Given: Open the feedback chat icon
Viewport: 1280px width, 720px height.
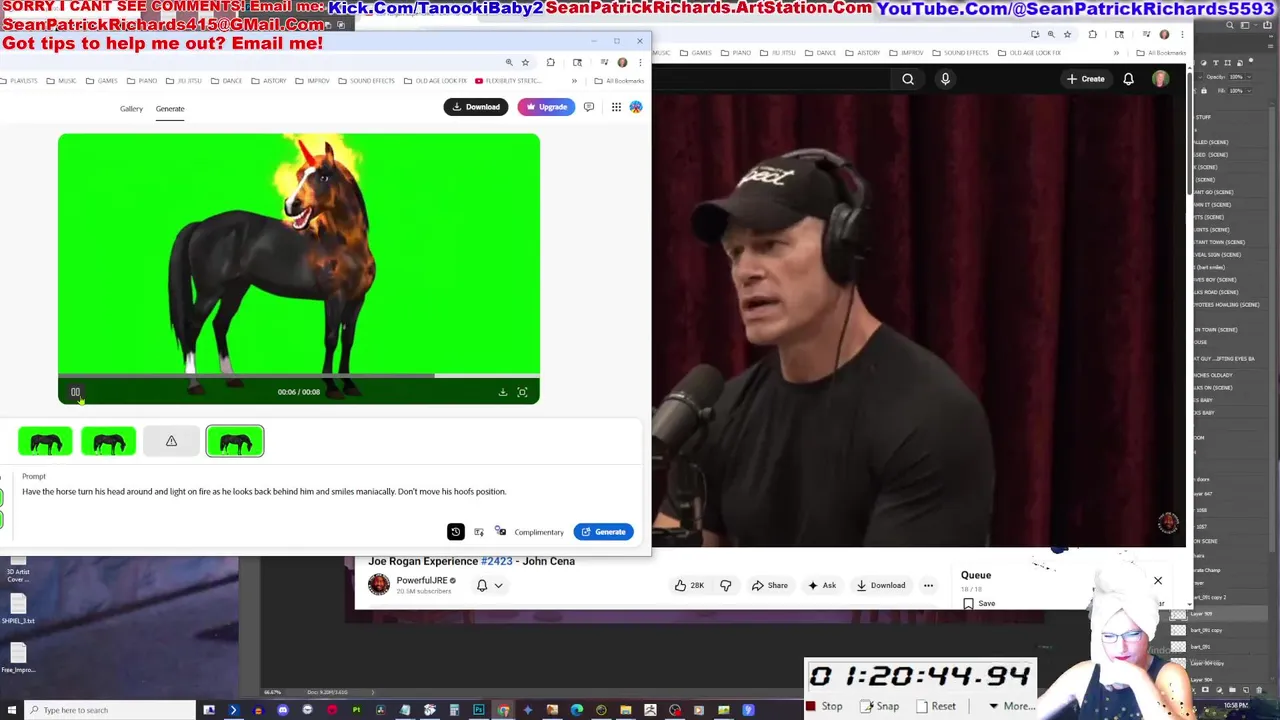Looking at the screenshot, I should point(589,107).
